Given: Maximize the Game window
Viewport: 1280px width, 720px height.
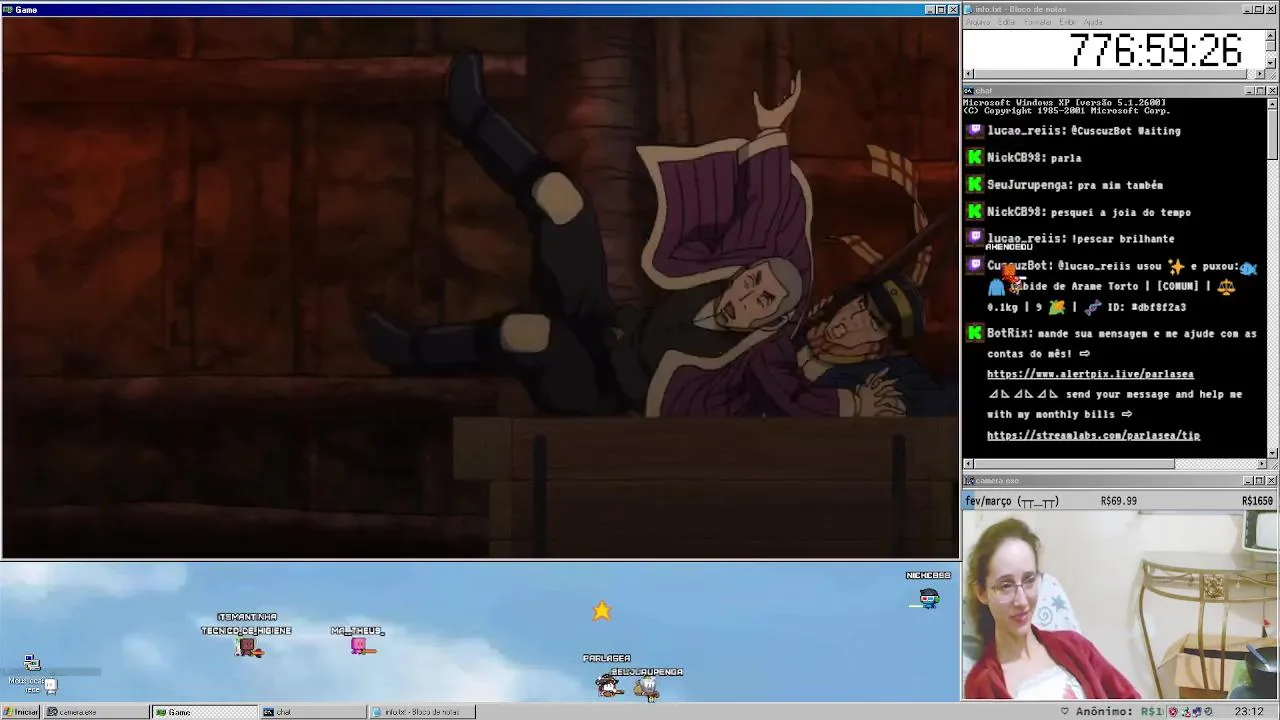Looking at the screenshot, I should [941, 10].
